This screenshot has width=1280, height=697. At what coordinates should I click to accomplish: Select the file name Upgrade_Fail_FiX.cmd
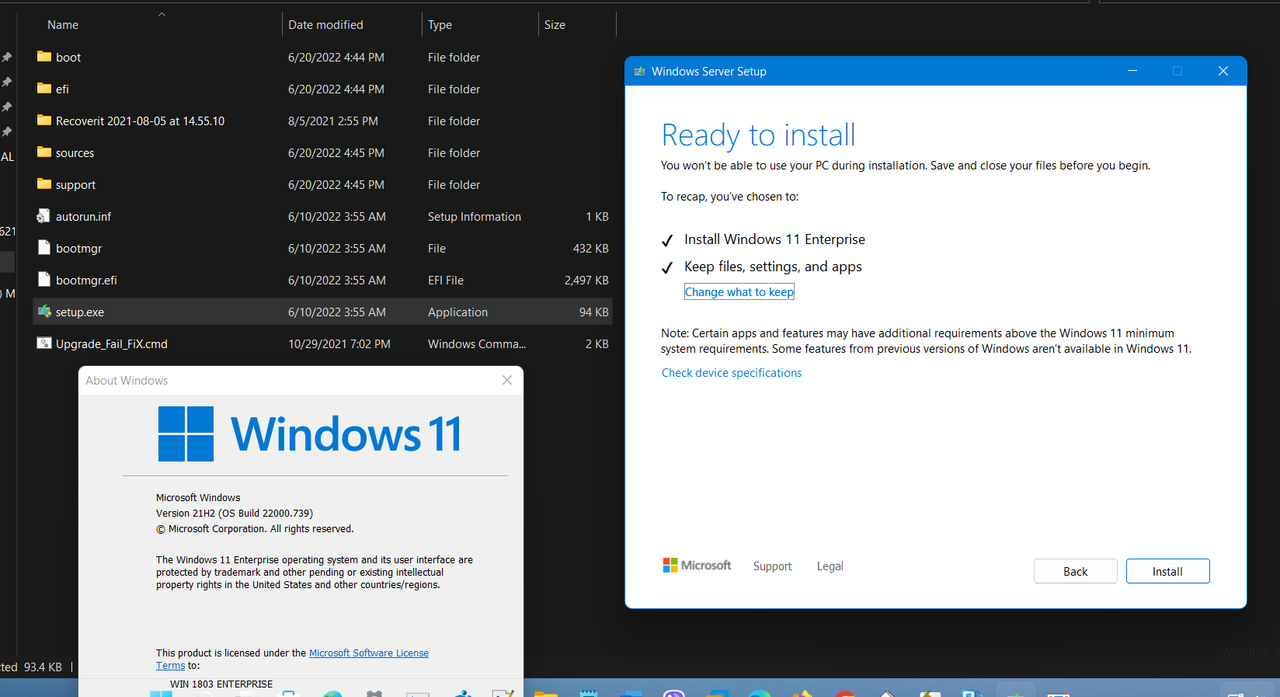point(112,344)
